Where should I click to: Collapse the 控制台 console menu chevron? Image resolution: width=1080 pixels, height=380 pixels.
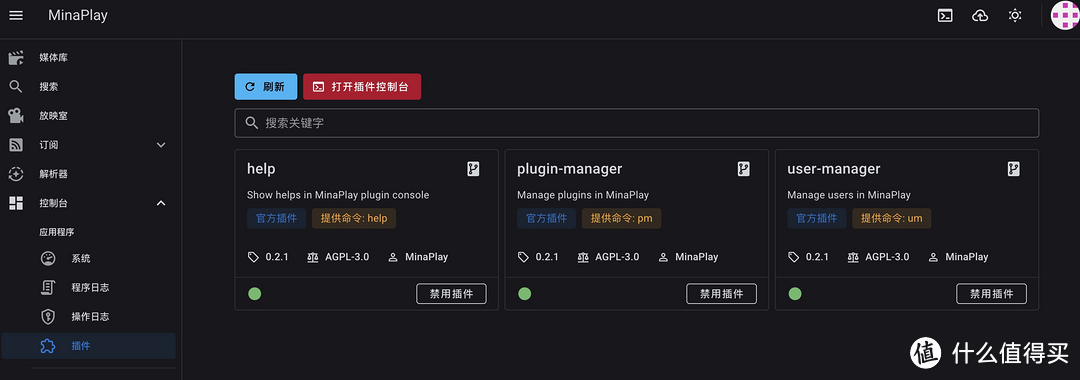161,203
